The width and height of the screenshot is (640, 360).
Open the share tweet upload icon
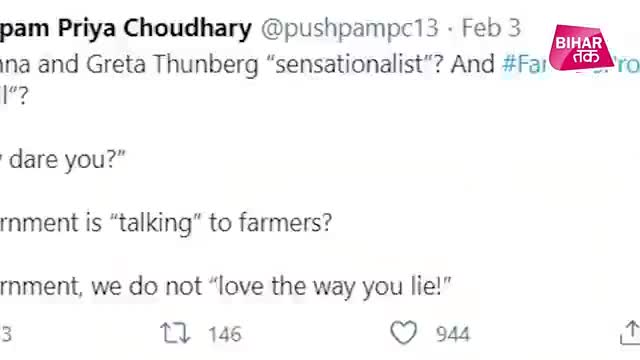click(631, 332)
